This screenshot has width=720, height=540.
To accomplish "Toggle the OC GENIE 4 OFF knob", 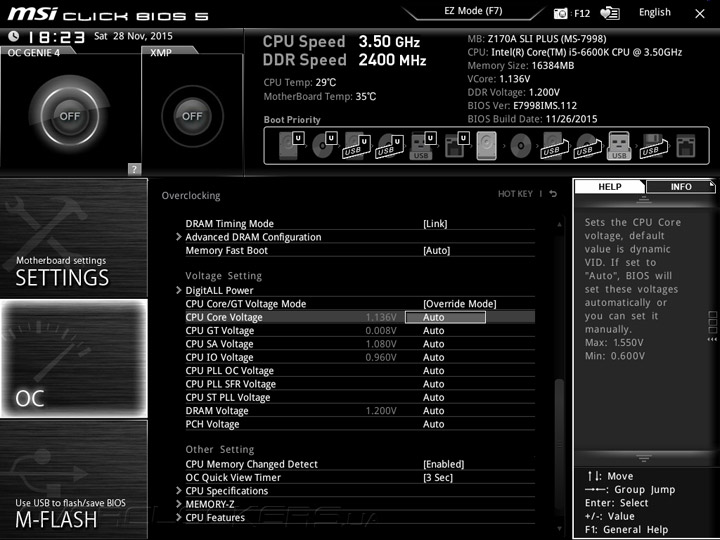I will coord(70,116).
